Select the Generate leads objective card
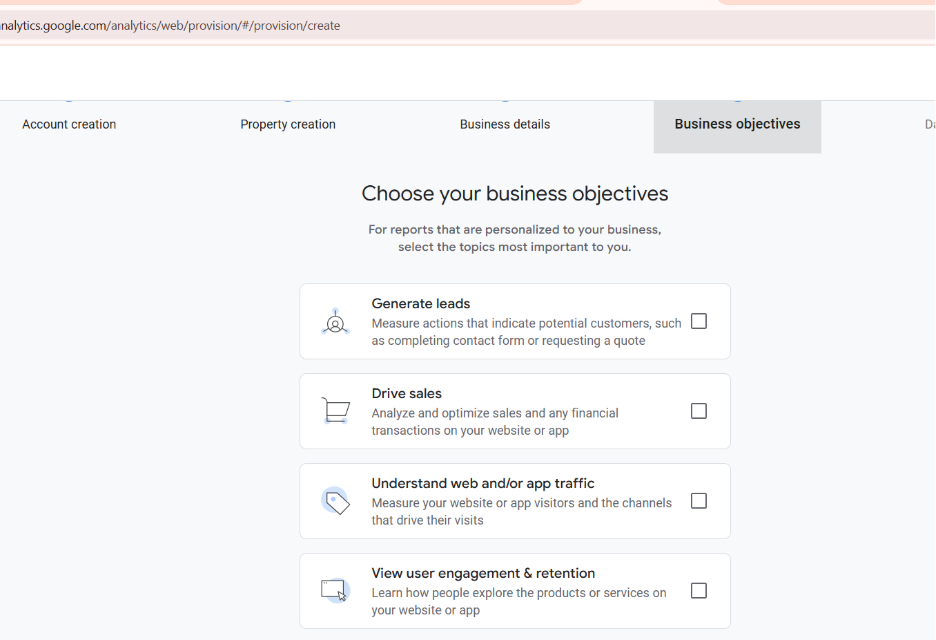 (x=514, y=321)
